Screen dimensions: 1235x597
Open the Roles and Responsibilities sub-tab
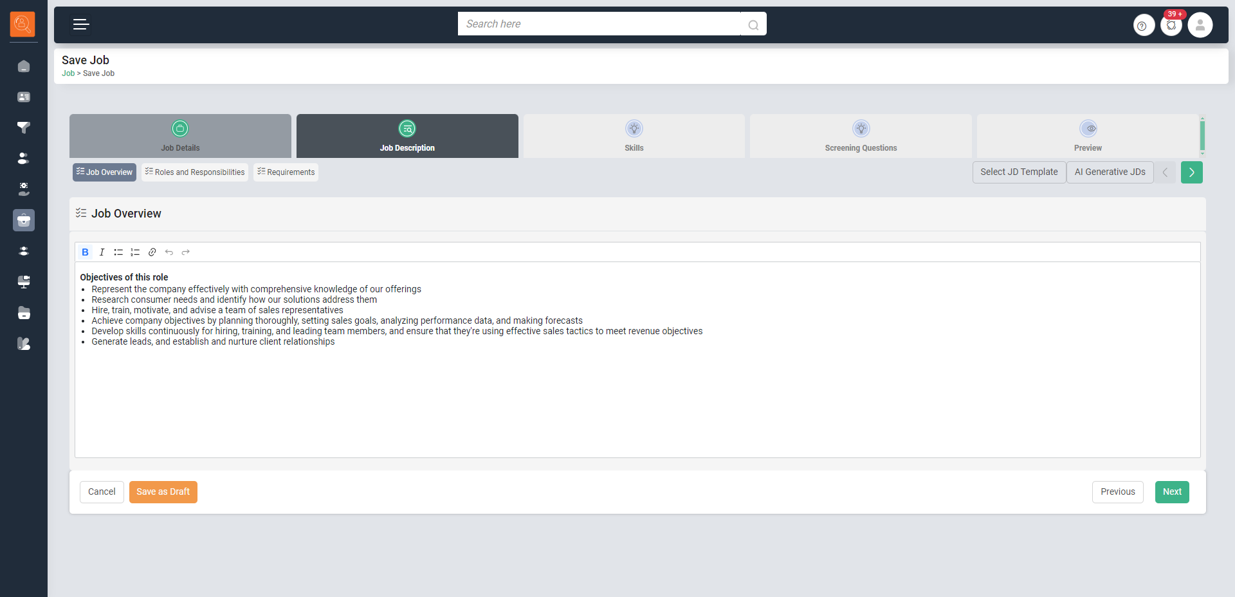coord(195,172)
